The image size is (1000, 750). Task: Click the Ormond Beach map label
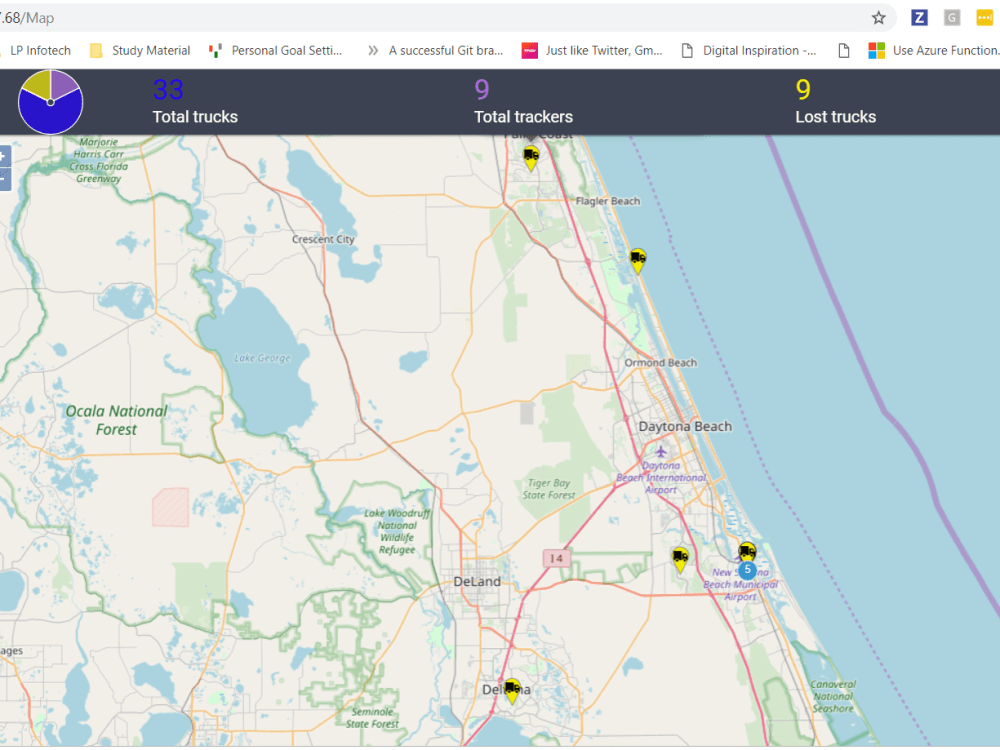[661, 362]
